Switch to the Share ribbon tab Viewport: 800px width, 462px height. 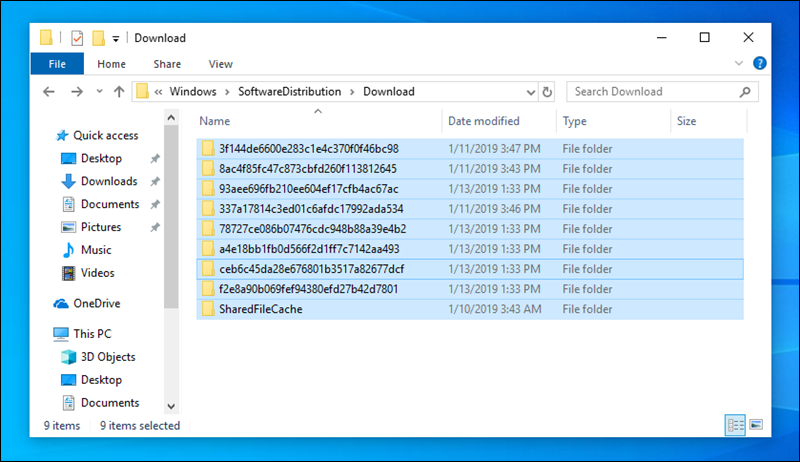(167, 64)
